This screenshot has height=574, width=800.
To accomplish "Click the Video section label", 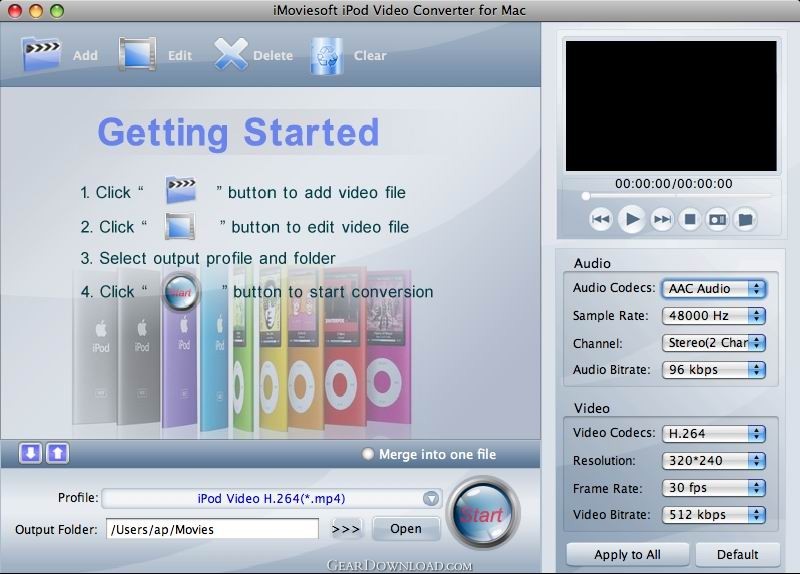I will tap(592, 408).
